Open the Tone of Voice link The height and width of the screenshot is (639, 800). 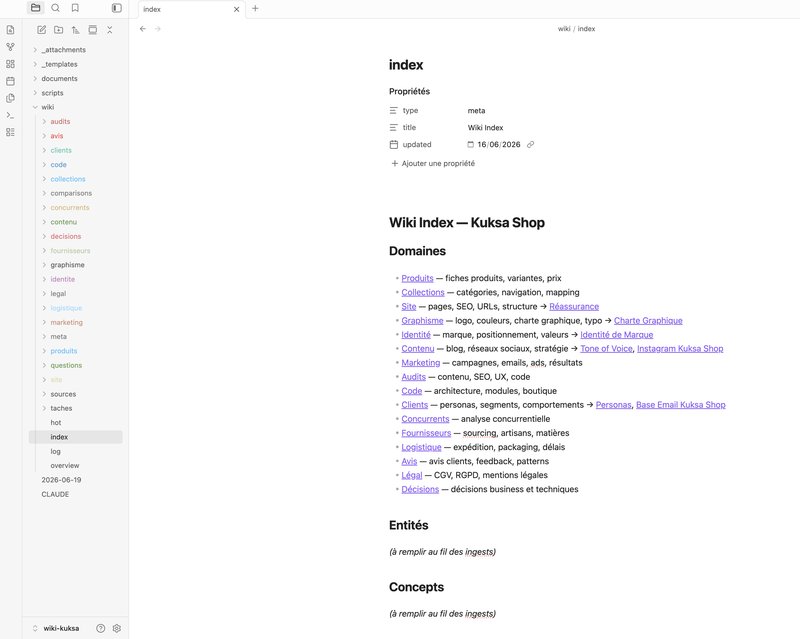[606, 349]
